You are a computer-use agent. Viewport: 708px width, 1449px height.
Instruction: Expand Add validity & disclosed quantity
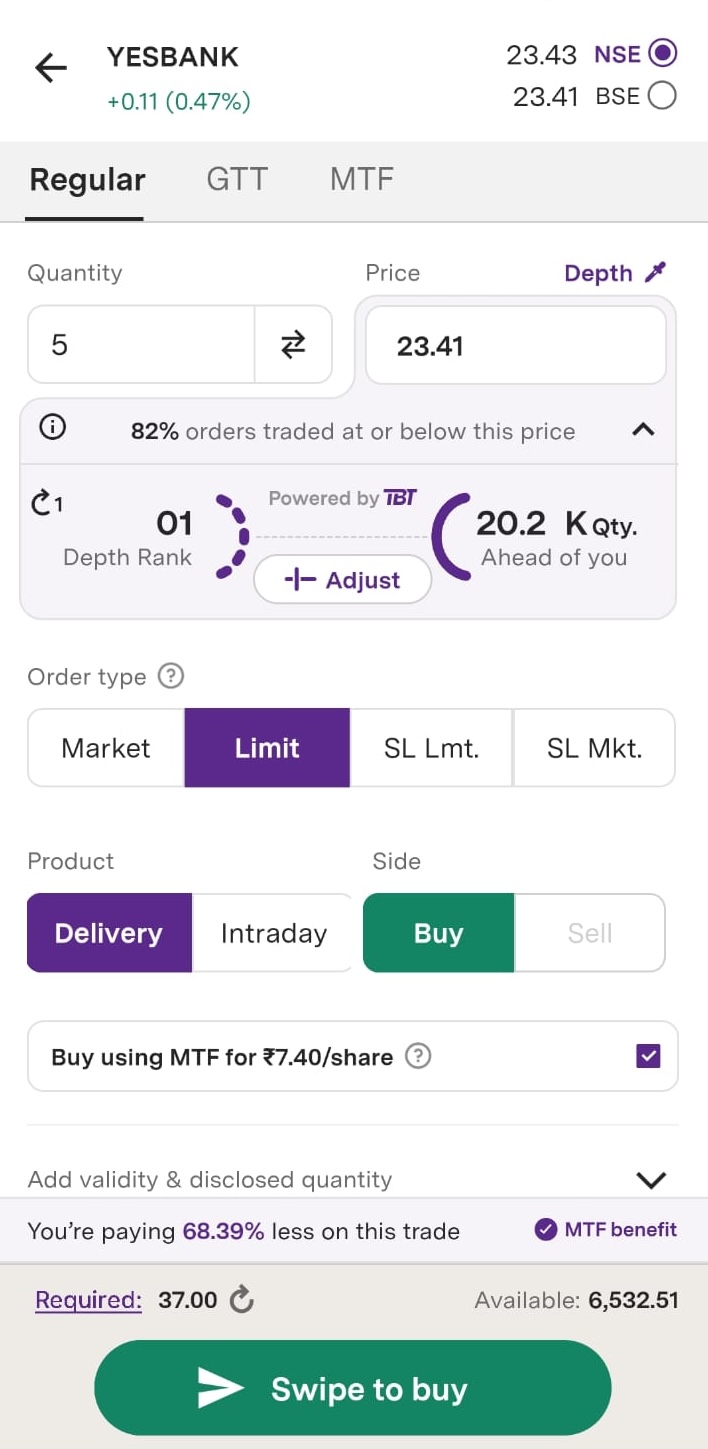click(x=651, y=1180)
